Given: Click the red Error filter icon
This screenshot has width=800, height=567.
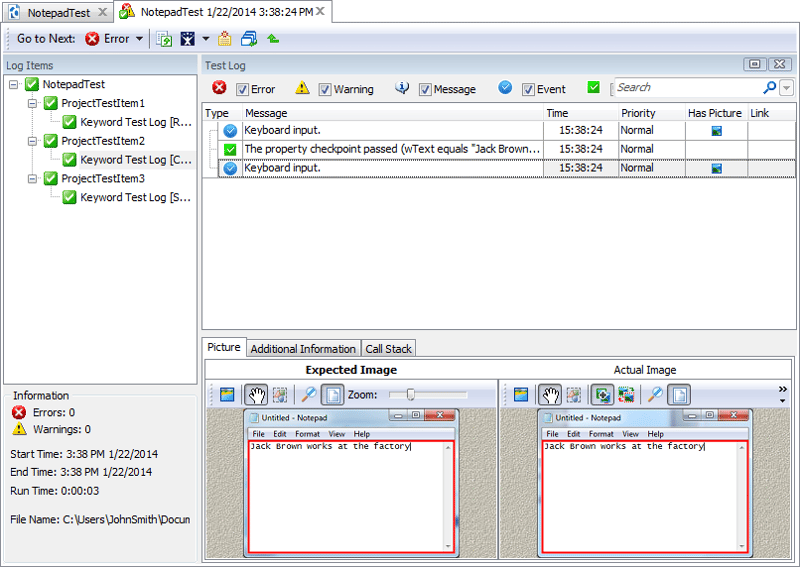Looking at the screenshot, I should (x=219, y=88).
